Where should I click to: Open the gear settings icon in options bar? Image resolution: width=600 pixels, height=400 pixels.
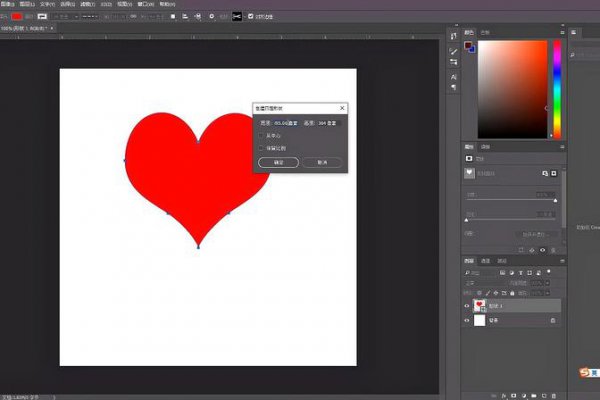coord(212,16)
